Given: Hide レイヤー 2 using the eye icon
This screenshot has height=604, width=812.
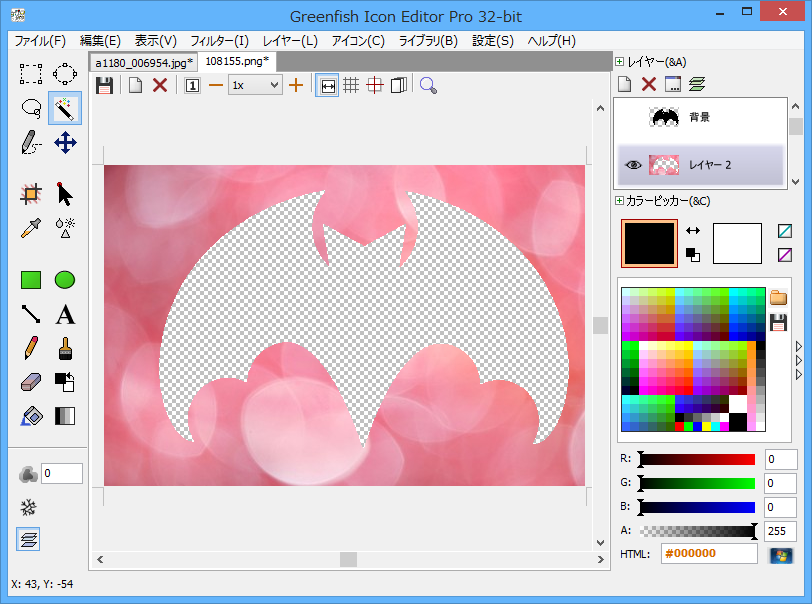Looking at the screenshot, I should 632,165.
